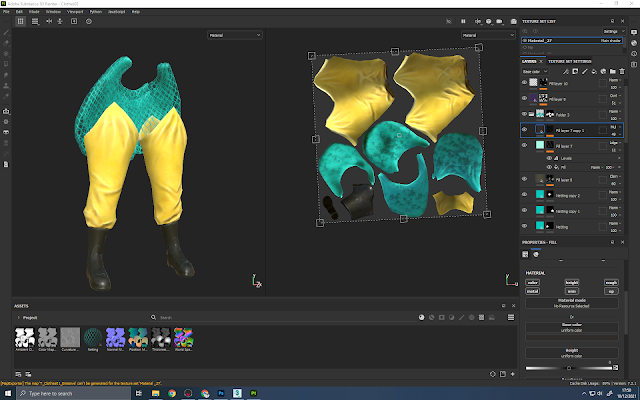Toggle visibility of Fill layer 7
The height and width of the screenshot is (400, 640).
524,145
